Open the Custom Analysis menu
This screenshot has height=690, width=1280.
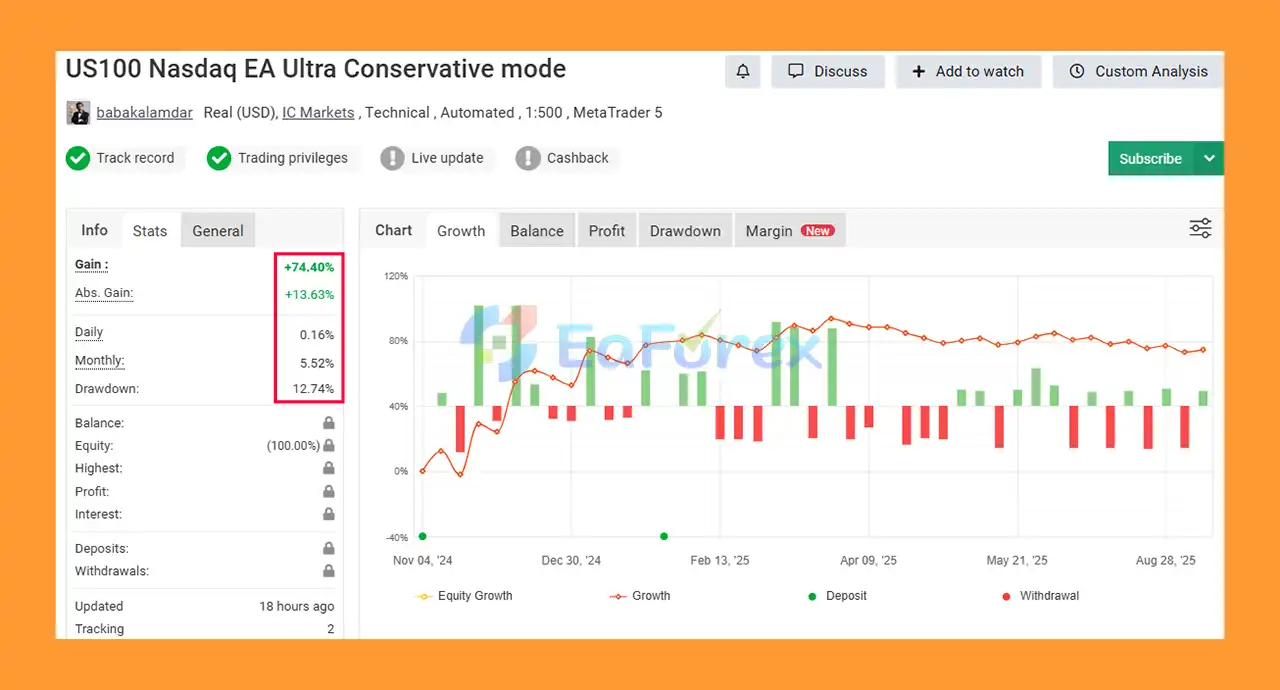pyautogui.click(x=1138, y=72)
